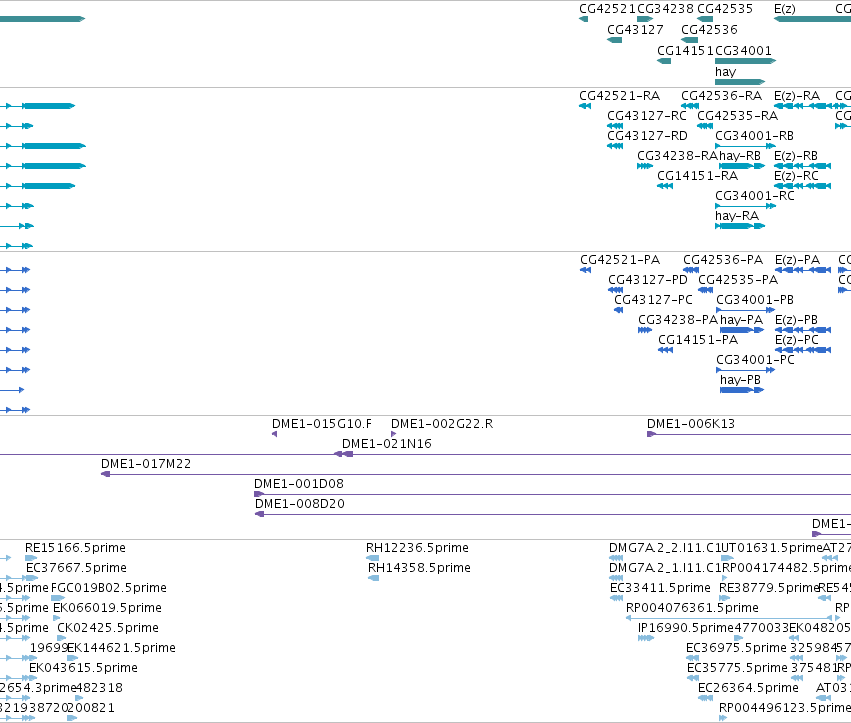The width and height of the screenshot is (851, 723).
Task: Click EST RE38779.5prime
Action: tap(769, 588)
